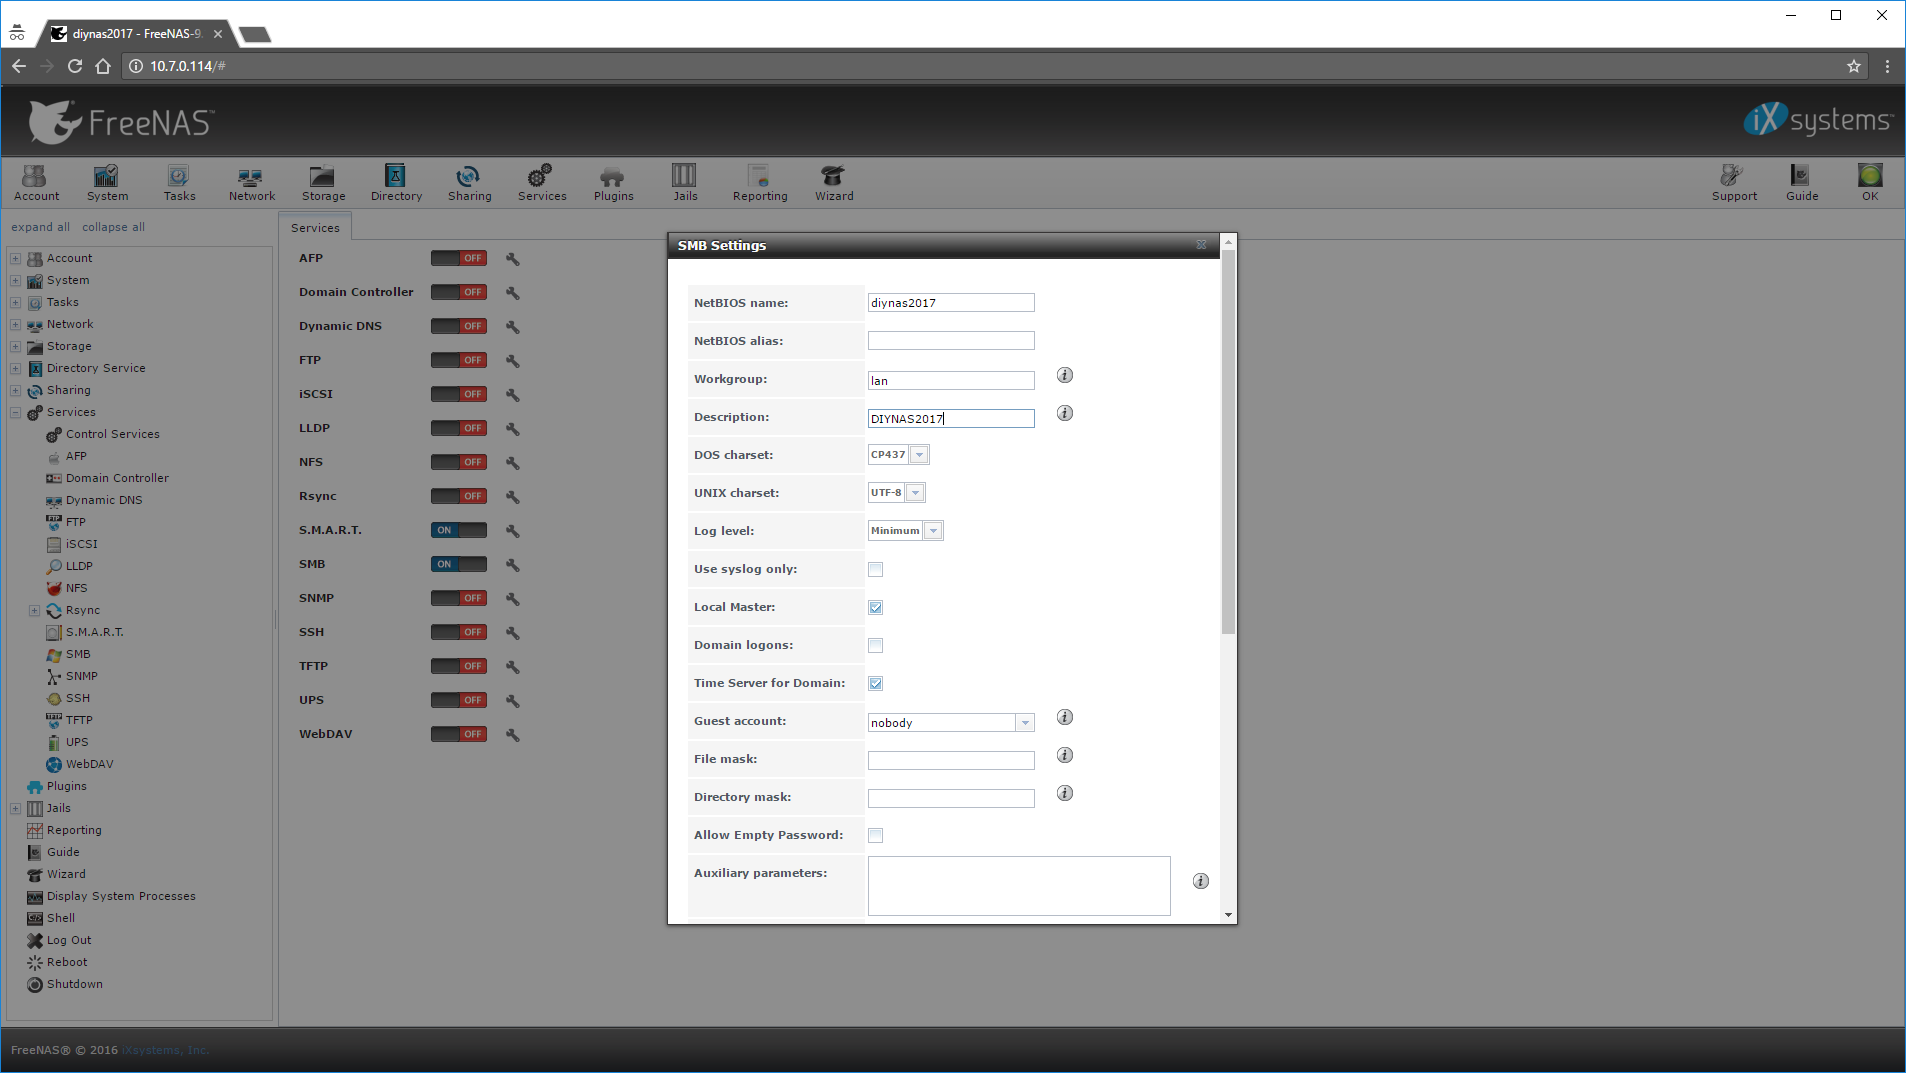Click the SSH settings wrench icon
The width and height of the screenshot is (1906, 1073).
coord(512,633)
